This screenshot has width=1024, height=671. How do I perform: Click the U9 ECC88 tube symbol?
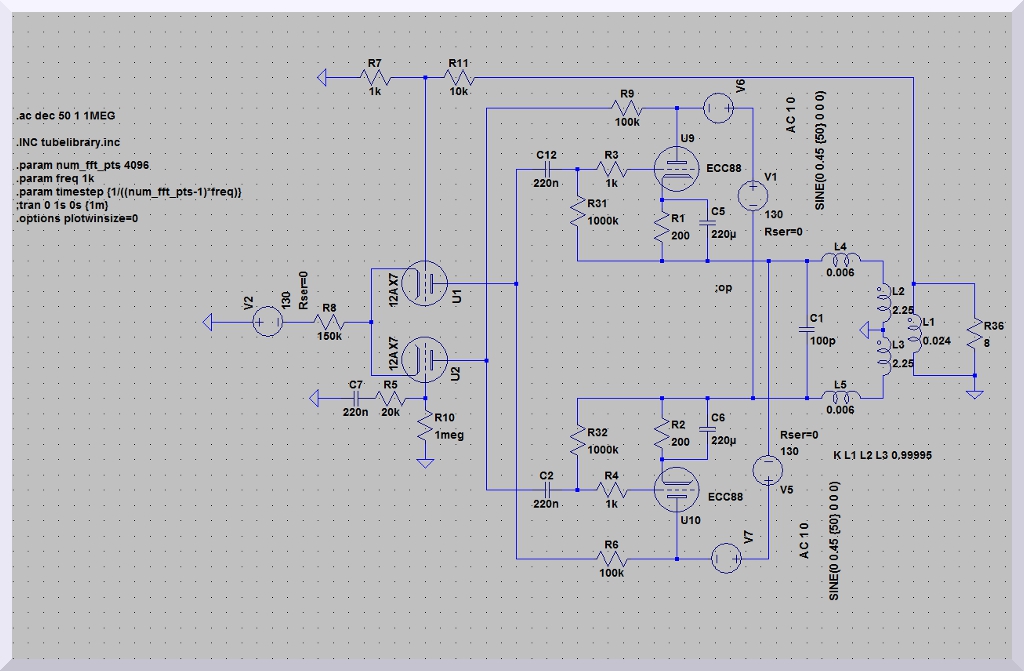pyautogui.click(x=677, y=167)
